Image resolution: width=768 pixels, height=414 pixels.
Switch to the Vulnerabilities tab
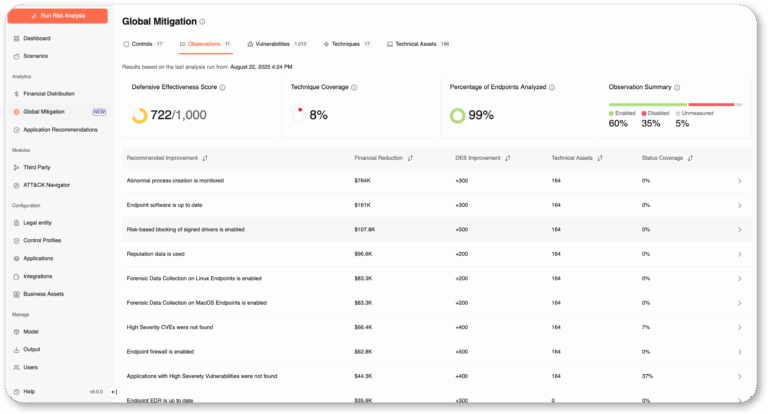(277, 44)
